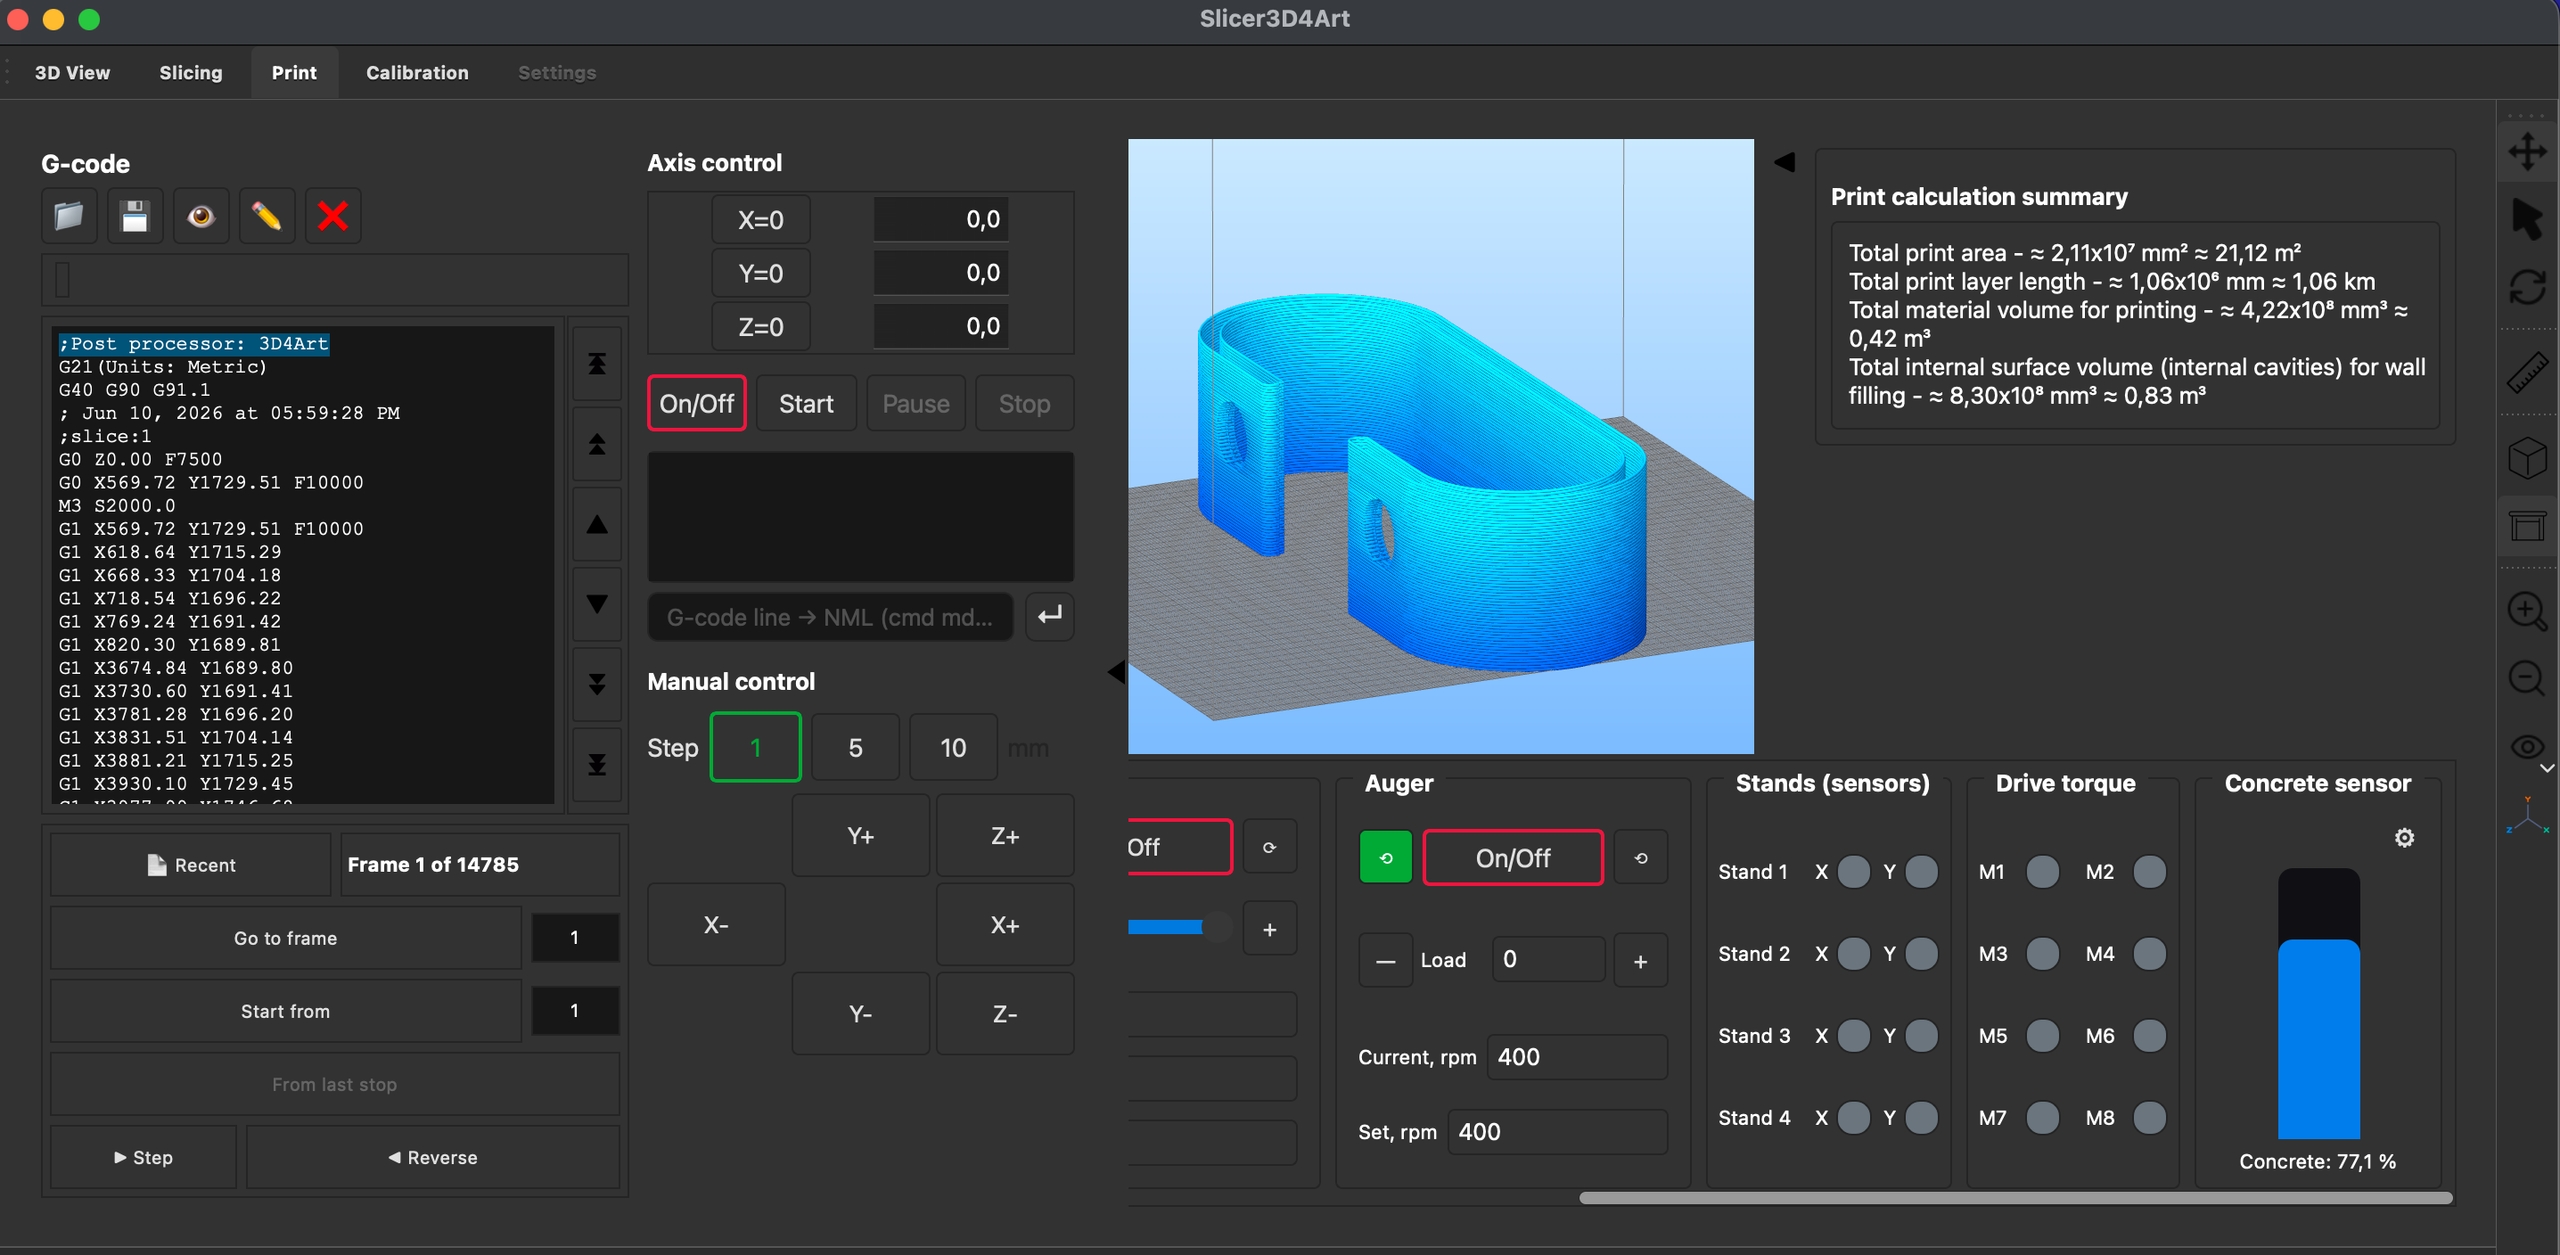Clear G-code with red X icon
The width and height of the screenshot is (2560, 1255).
(x=333, y=216)
